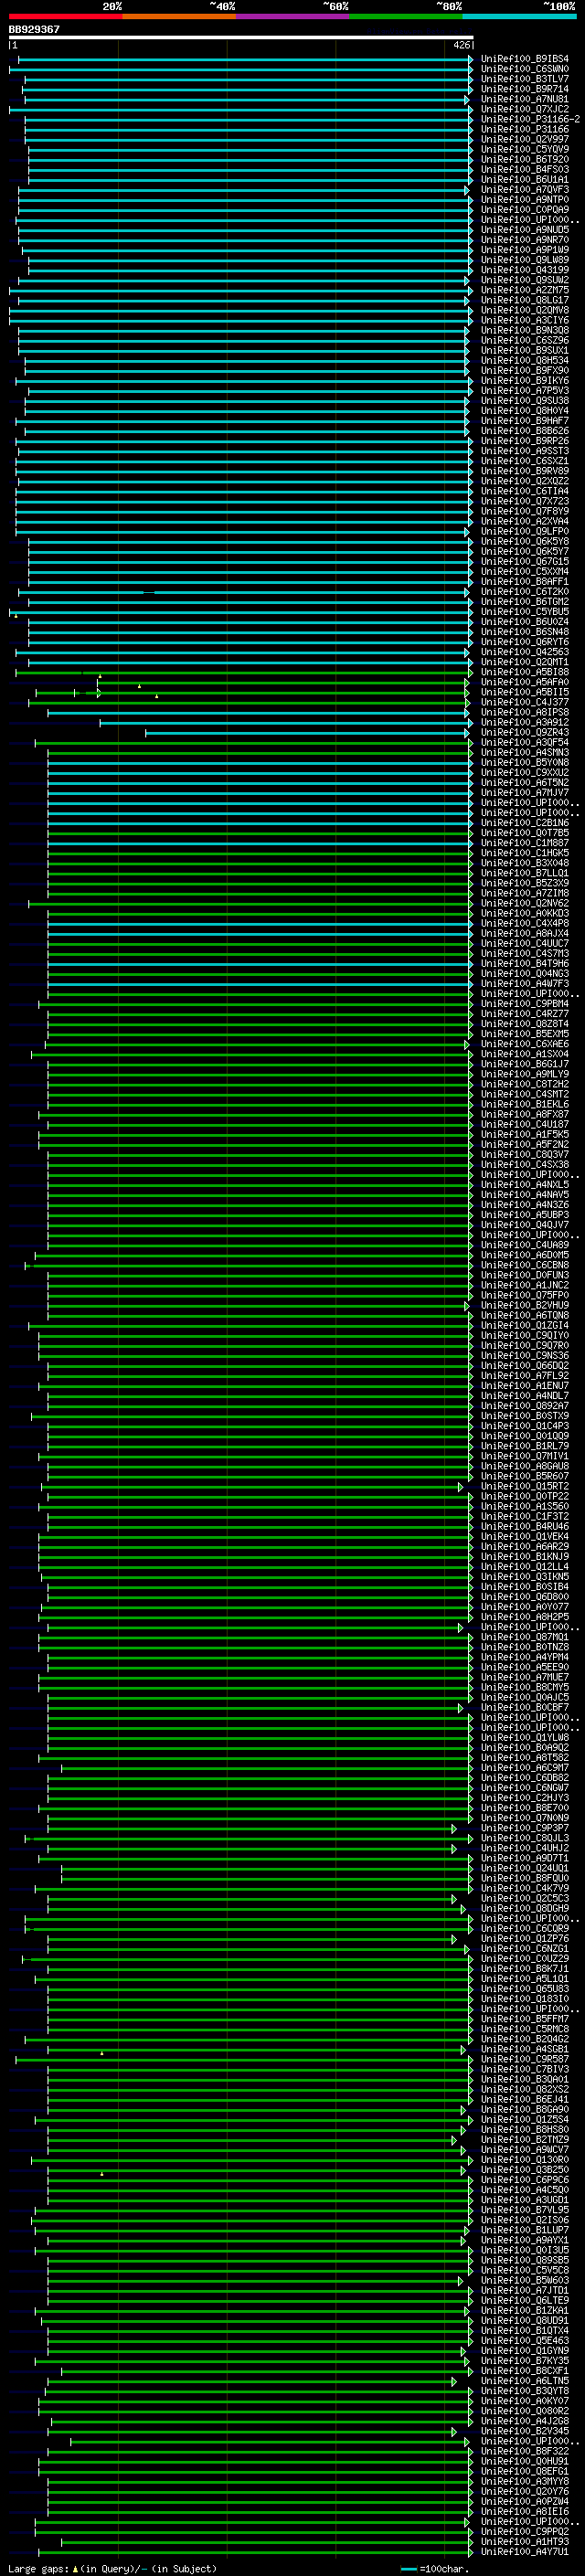Click hit label UniRef100_A0KKD3
This screenshot has width=585, height=2576.
pos(524,913)
